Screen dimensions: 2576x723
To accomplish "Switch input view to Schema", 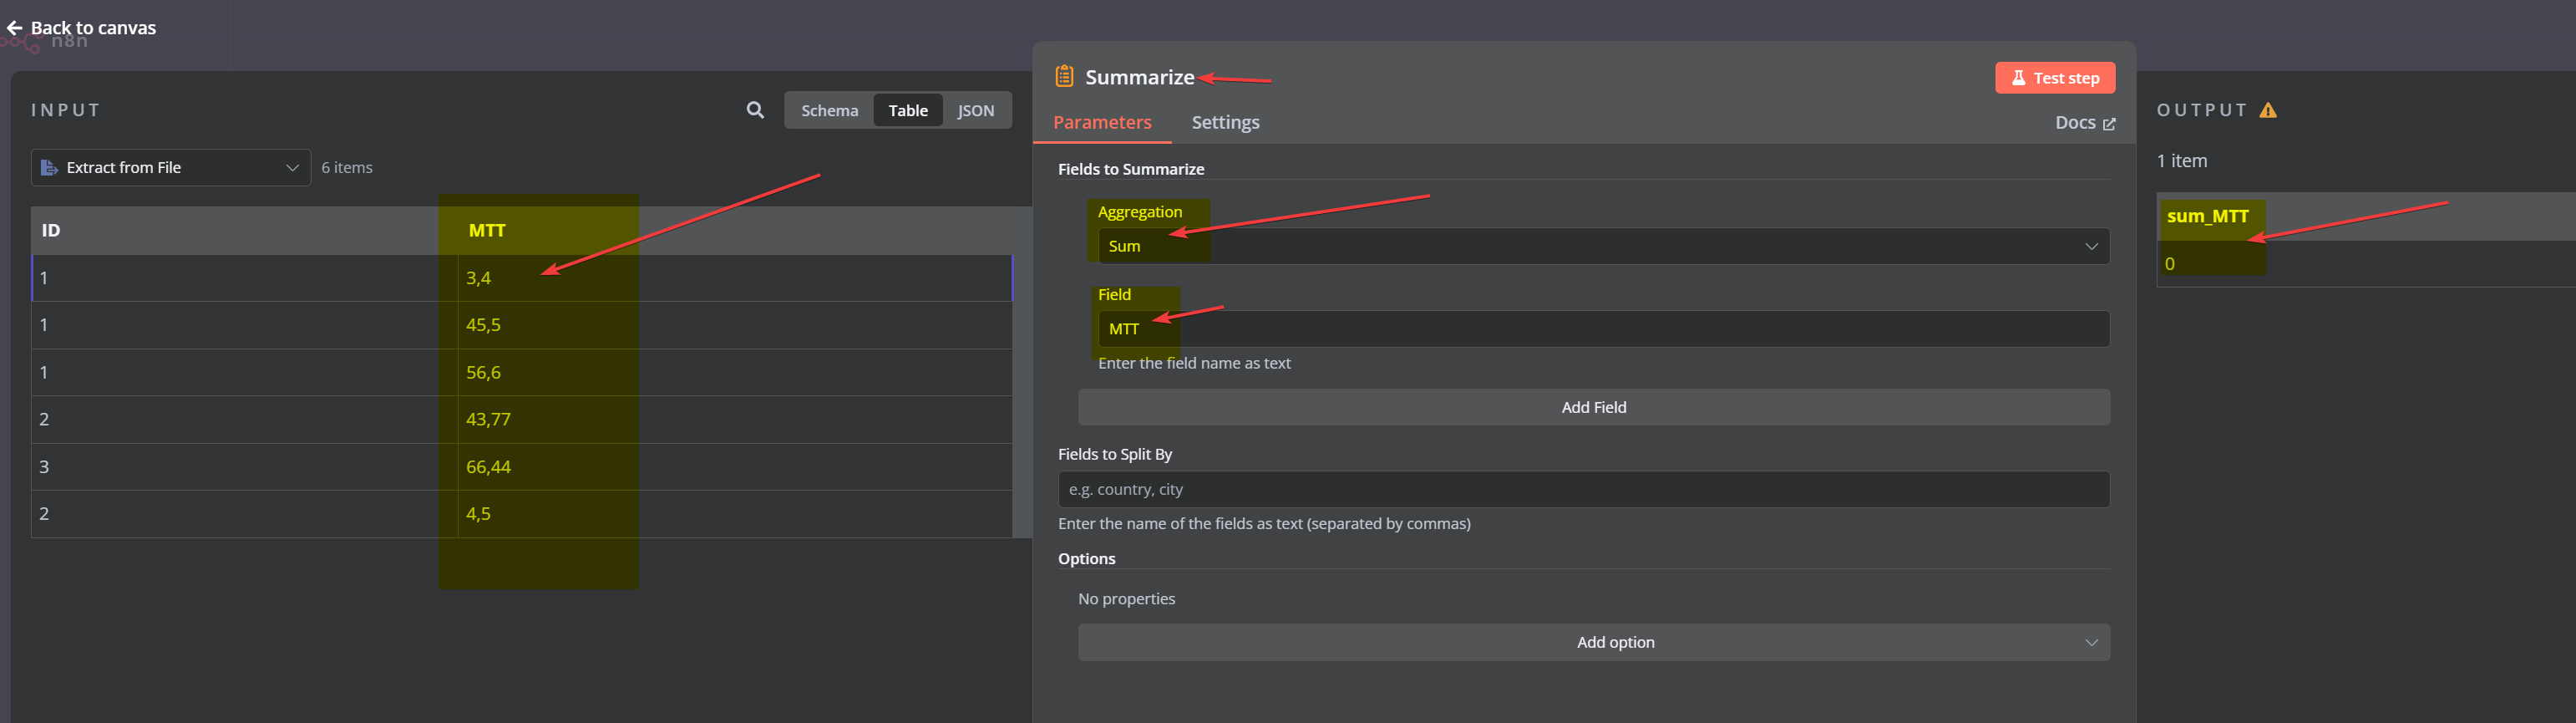I will click(x=829, y=110).
